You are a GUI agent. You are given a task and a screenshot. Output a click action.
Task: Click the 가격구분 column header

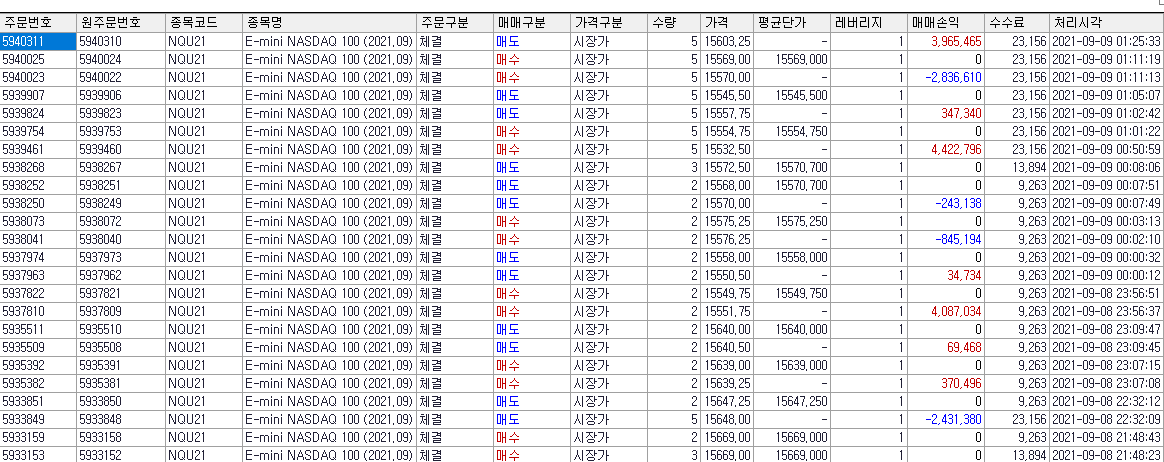point(609,22)
